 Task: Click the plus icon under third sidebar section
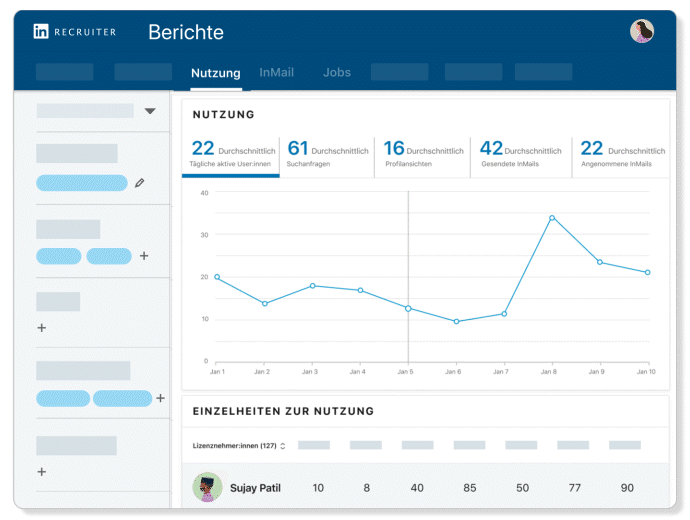pyautogui.click(x=42, y=327)
